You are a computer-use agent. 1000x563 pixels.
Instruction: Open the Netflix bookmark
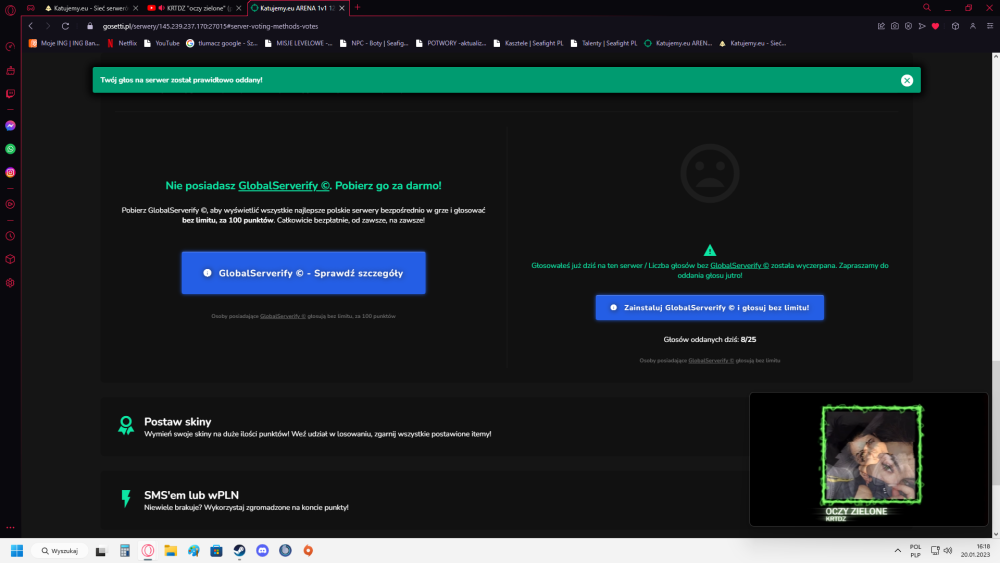point(122,43)
